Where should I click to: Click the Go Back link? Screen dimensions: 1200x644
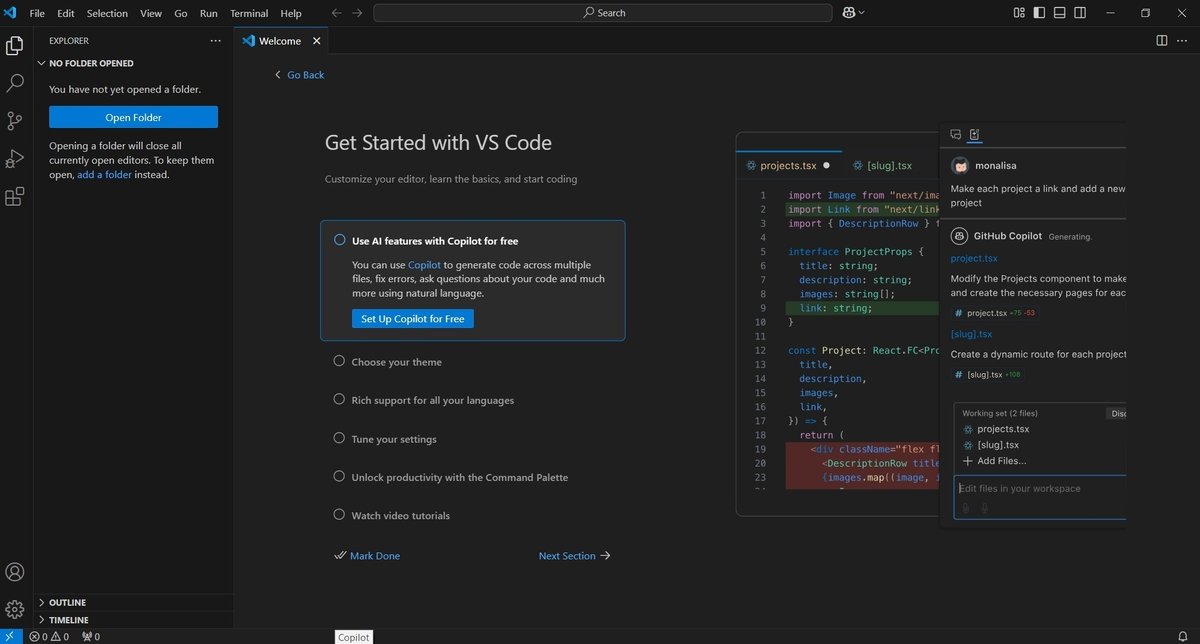pyautogui.click(x=300, y=75)
